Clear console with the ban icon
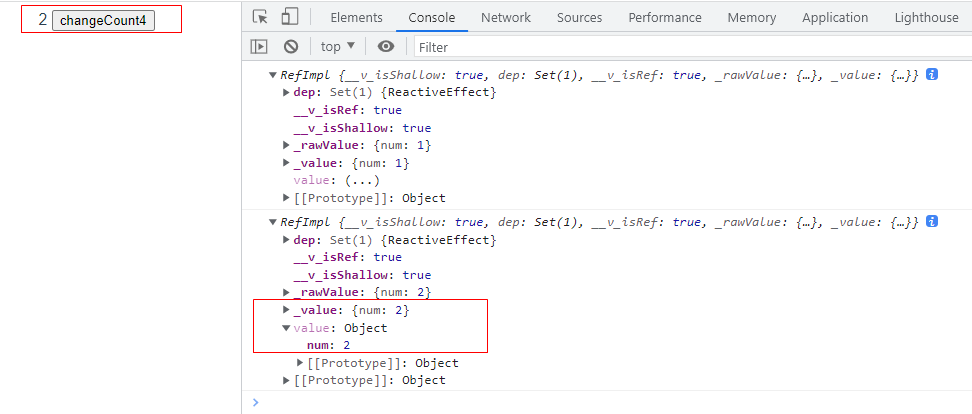The height and width of the screenshot is (414, 972). [291, 46]
